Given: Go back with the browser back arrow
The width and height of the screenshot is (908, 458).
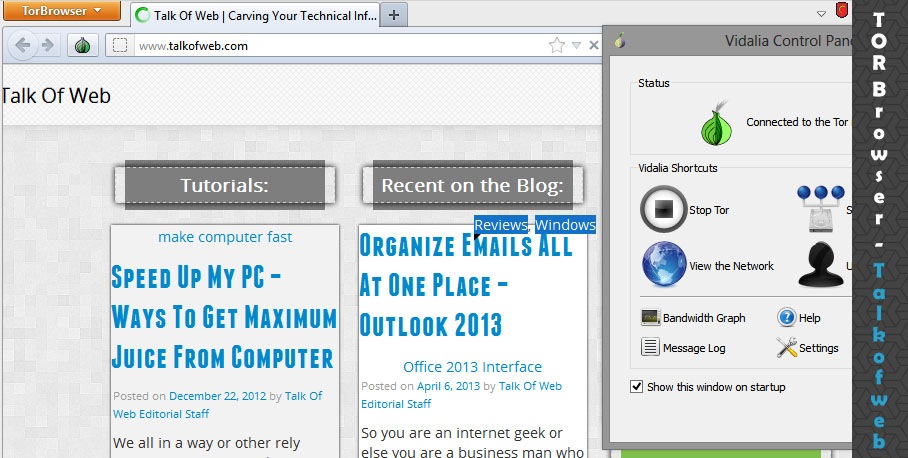Looking at the screenshot, I should (x=23, y=45).
